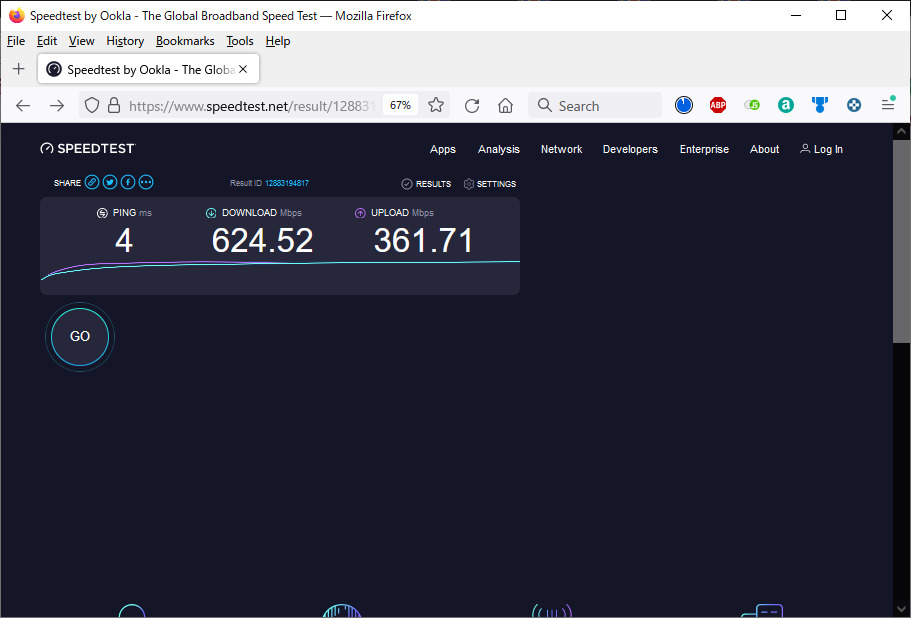Open the SETTINGS page of Speedtest
Screen dimensions: 911x618
pyautogui.click(x=490, y=184)
